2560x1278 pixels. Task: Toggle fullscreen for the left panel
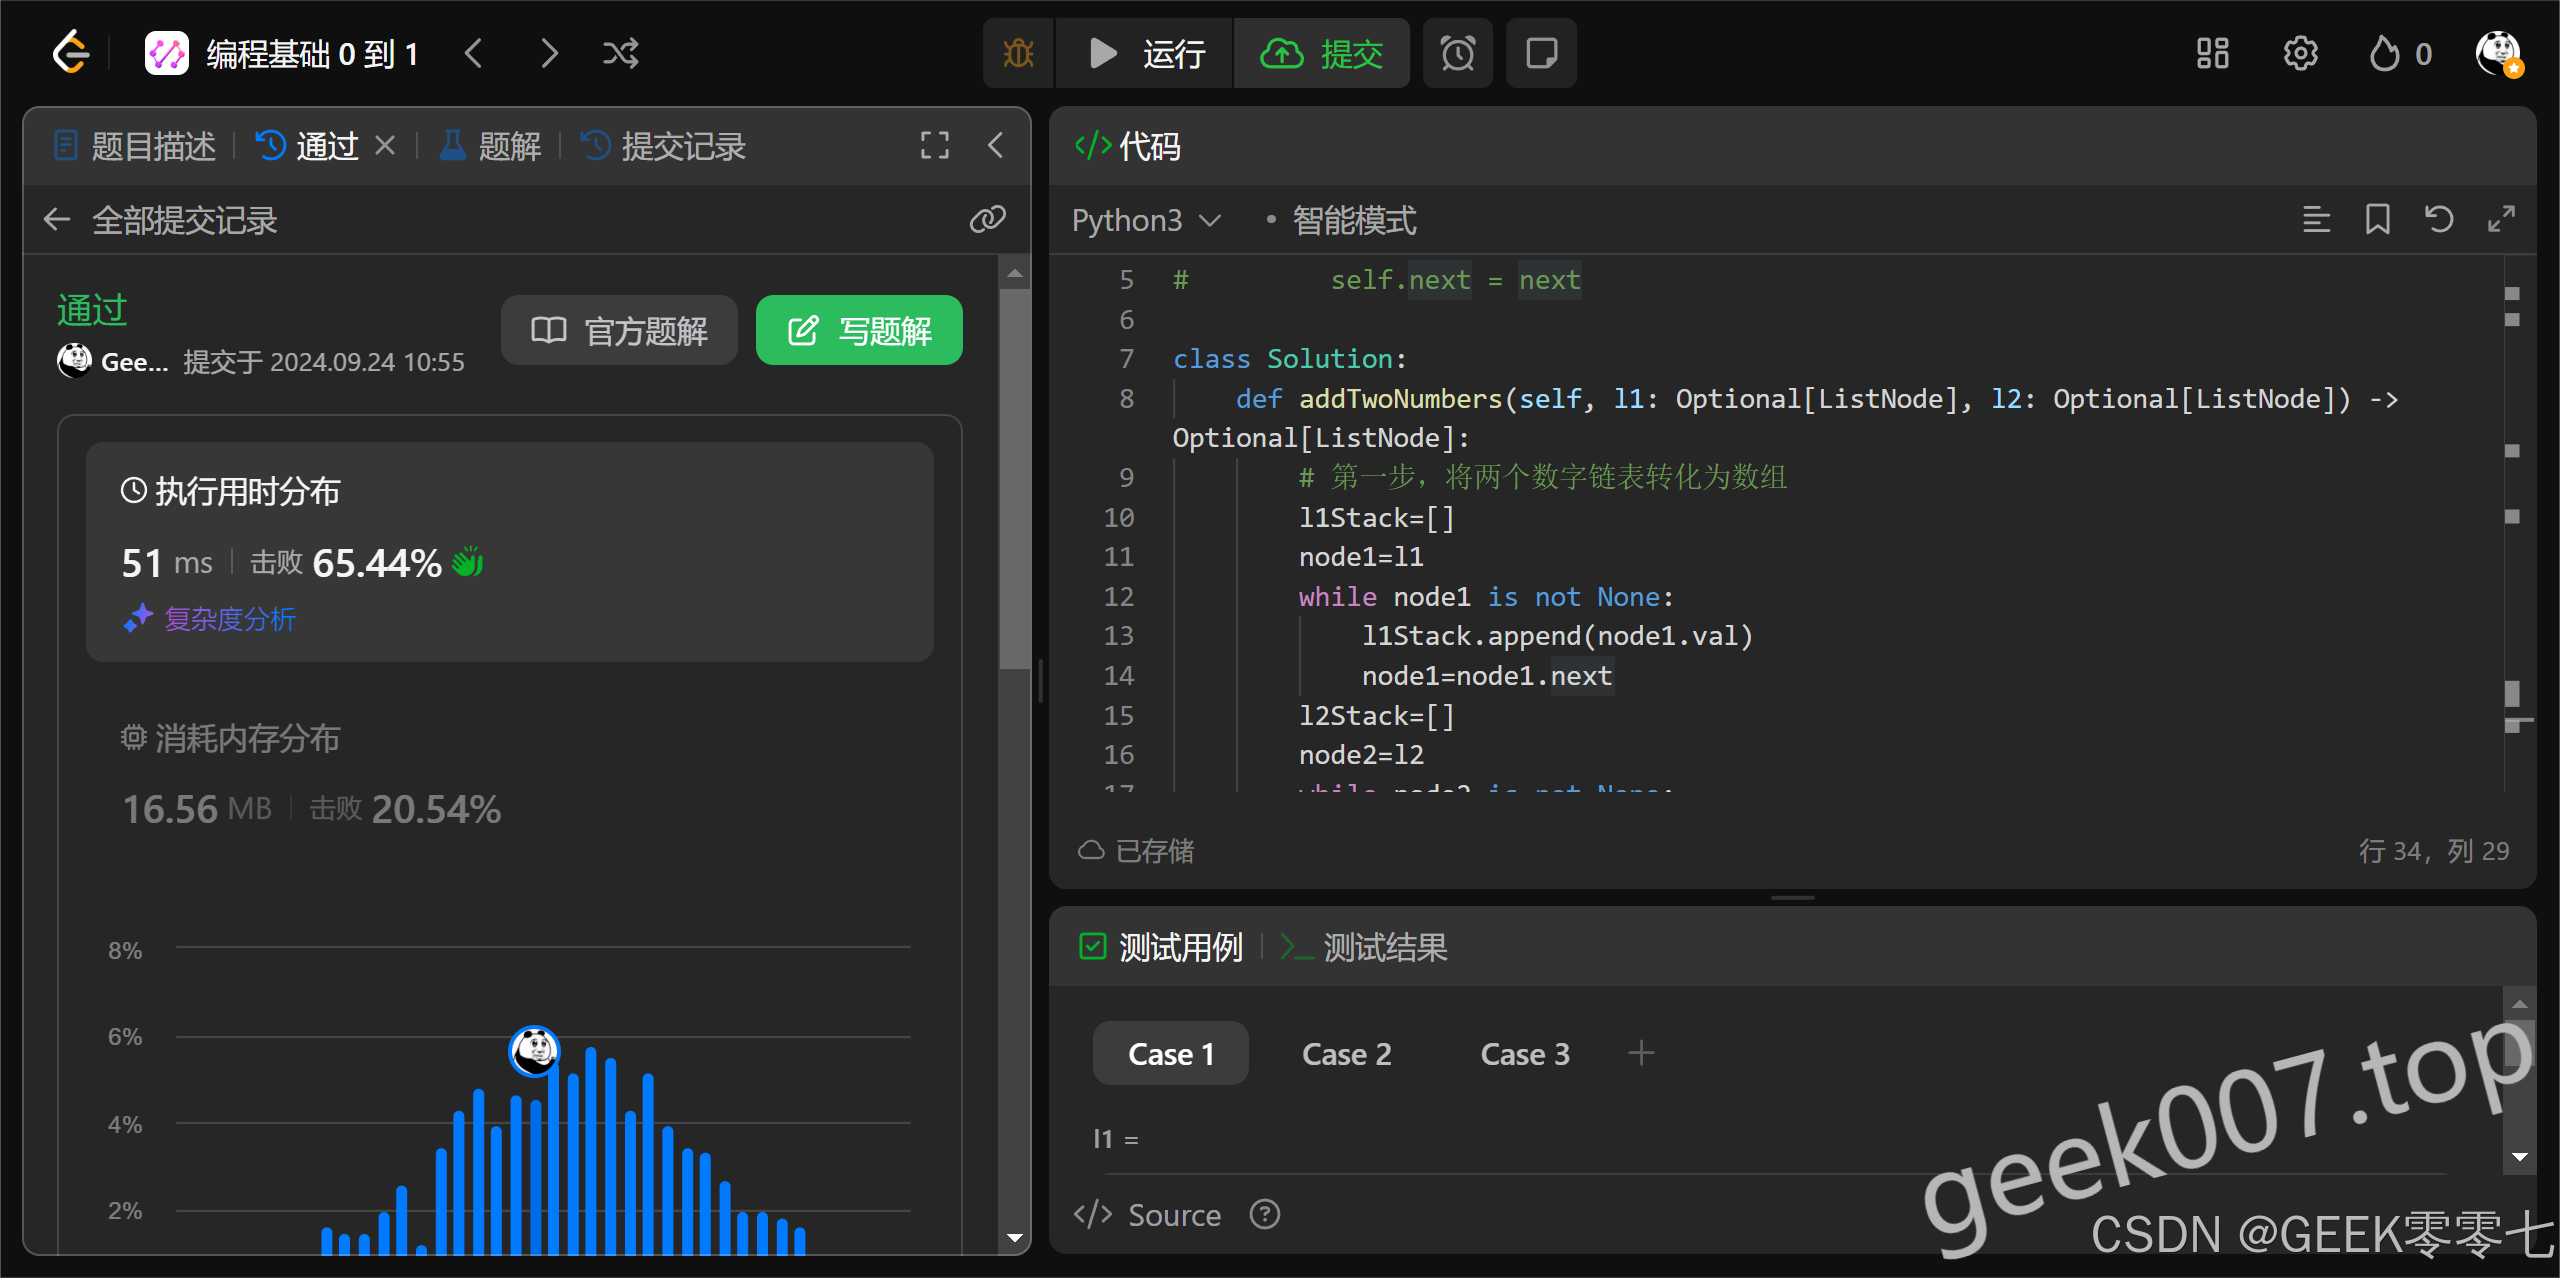pos(934,146)
